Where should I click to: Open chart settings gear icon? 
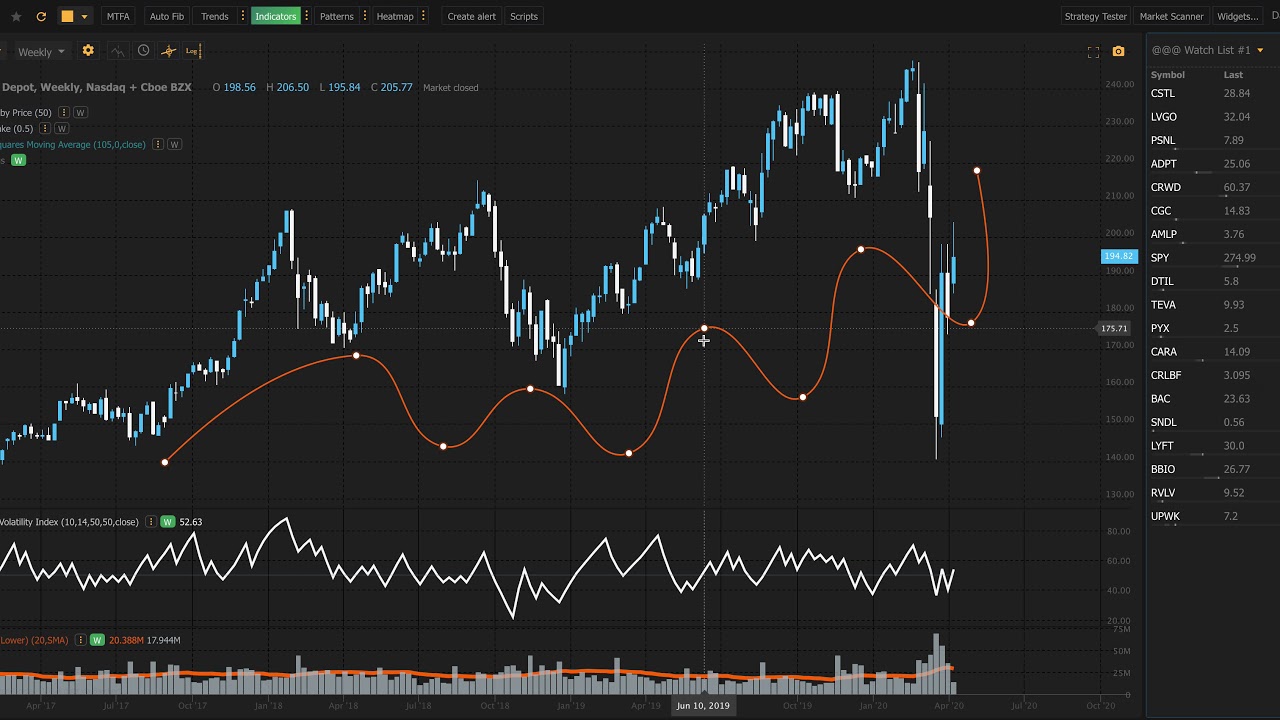click(88, 51)
